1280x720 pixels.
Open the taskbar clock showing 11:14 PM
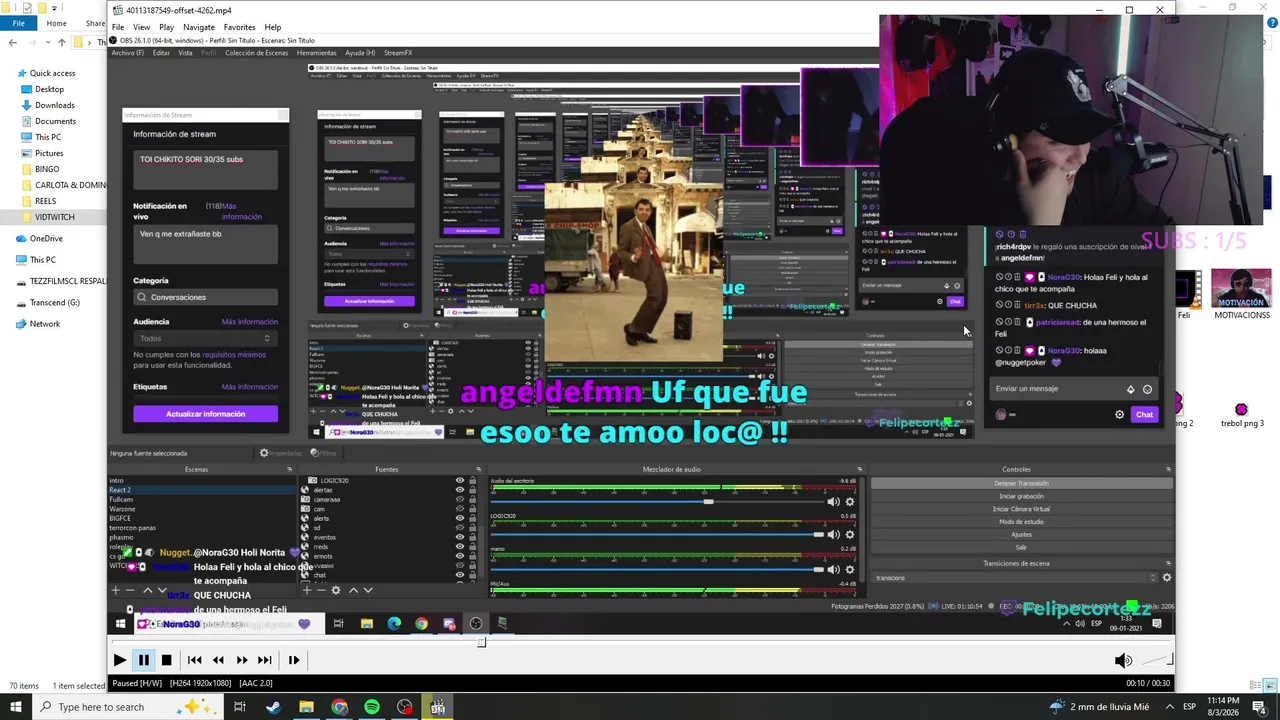pos(1225,707)
